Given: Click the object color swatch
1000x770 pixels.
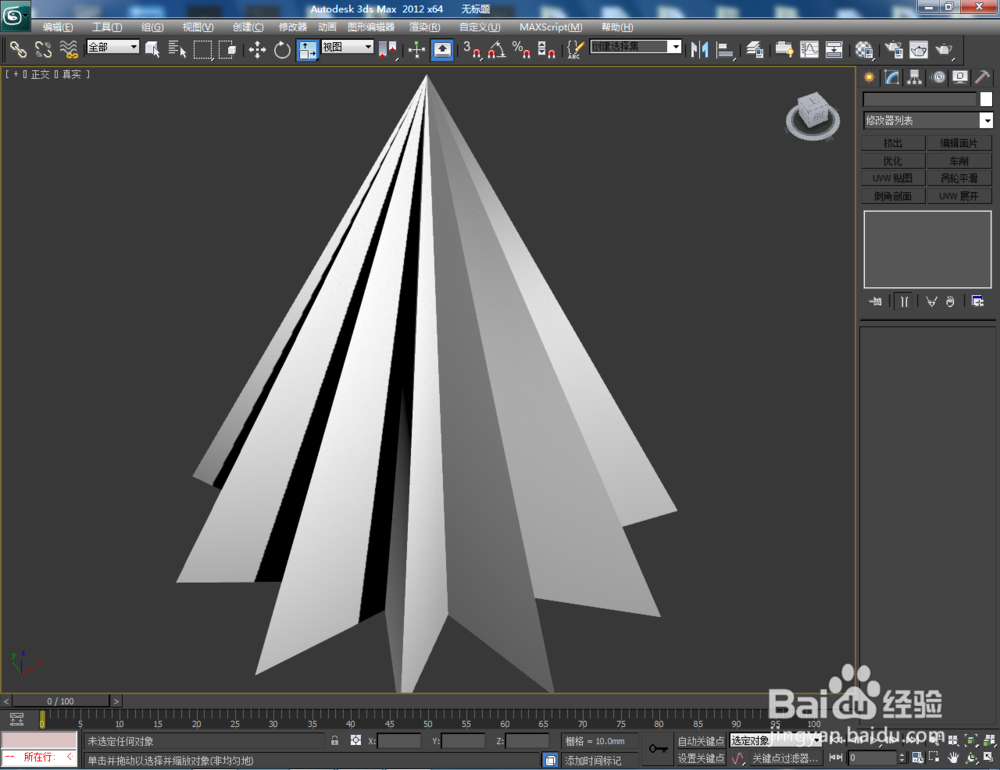Looking at the screenshot, I should (x=986, y=99).
